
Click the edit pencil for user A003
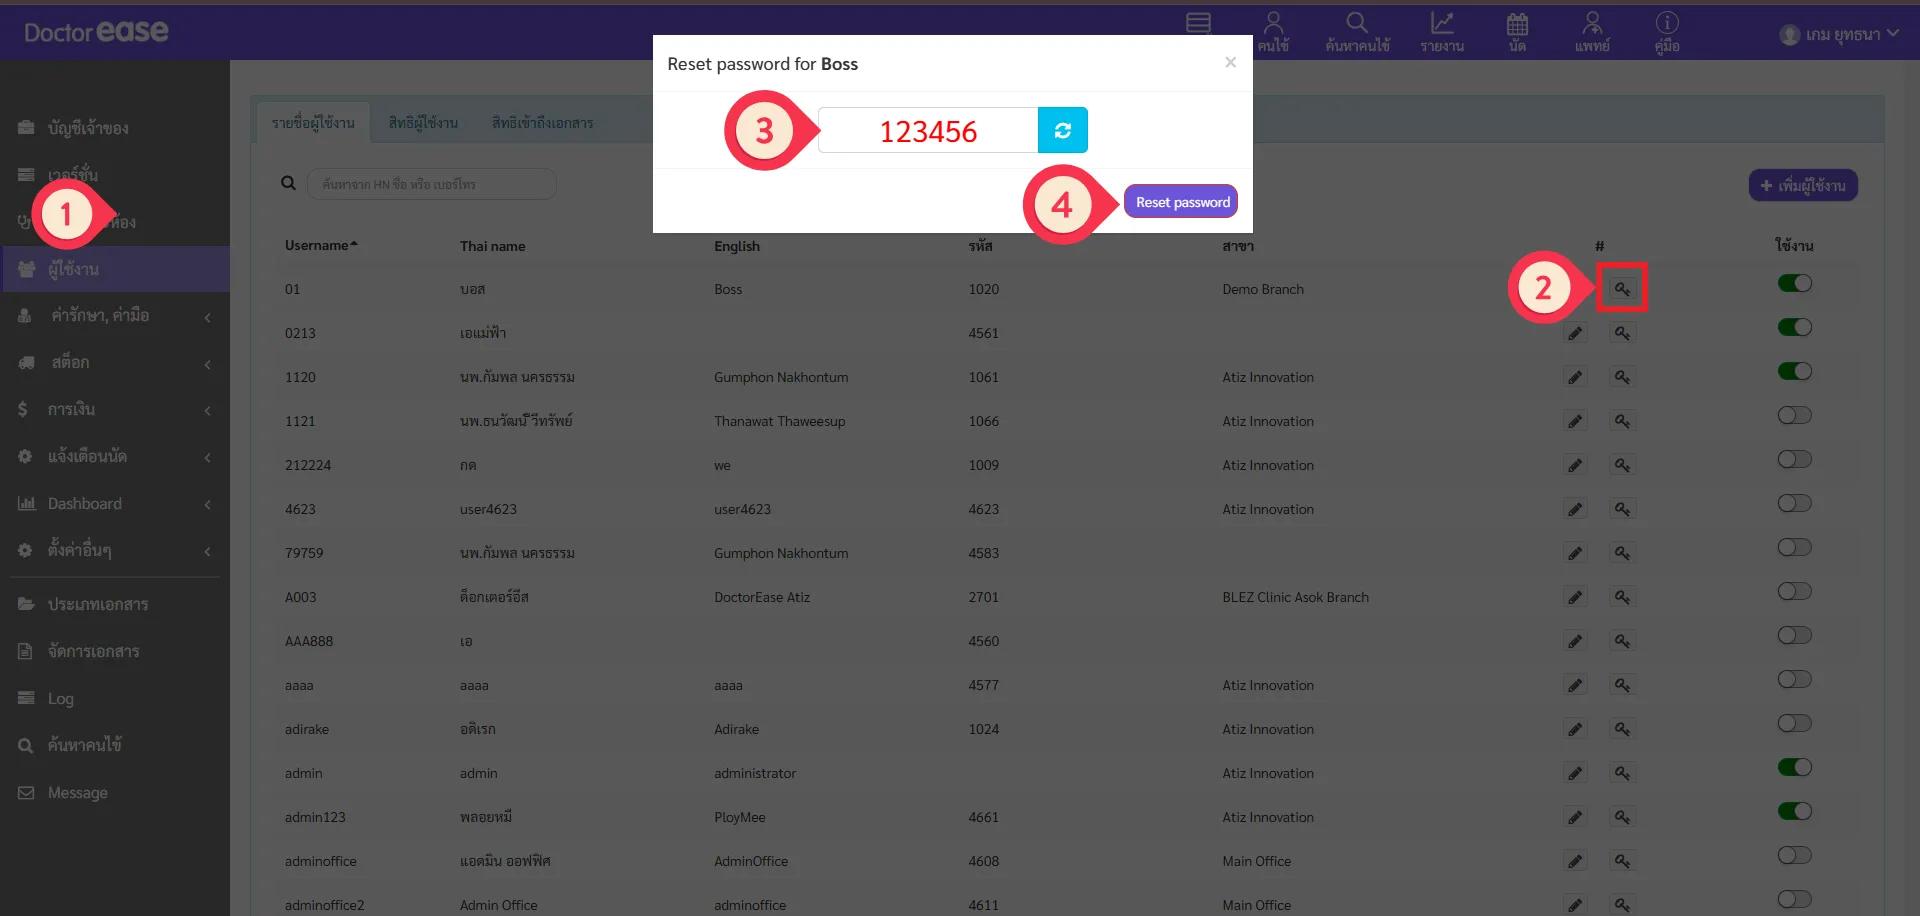coord(1574,597)
